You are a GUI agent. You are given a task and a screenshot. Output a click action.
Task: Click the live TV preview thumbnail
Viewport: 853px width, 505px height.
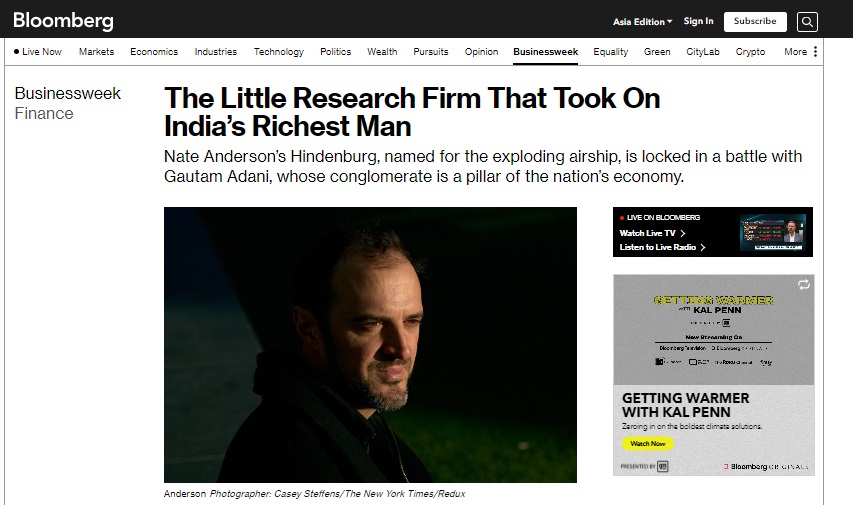773,233
